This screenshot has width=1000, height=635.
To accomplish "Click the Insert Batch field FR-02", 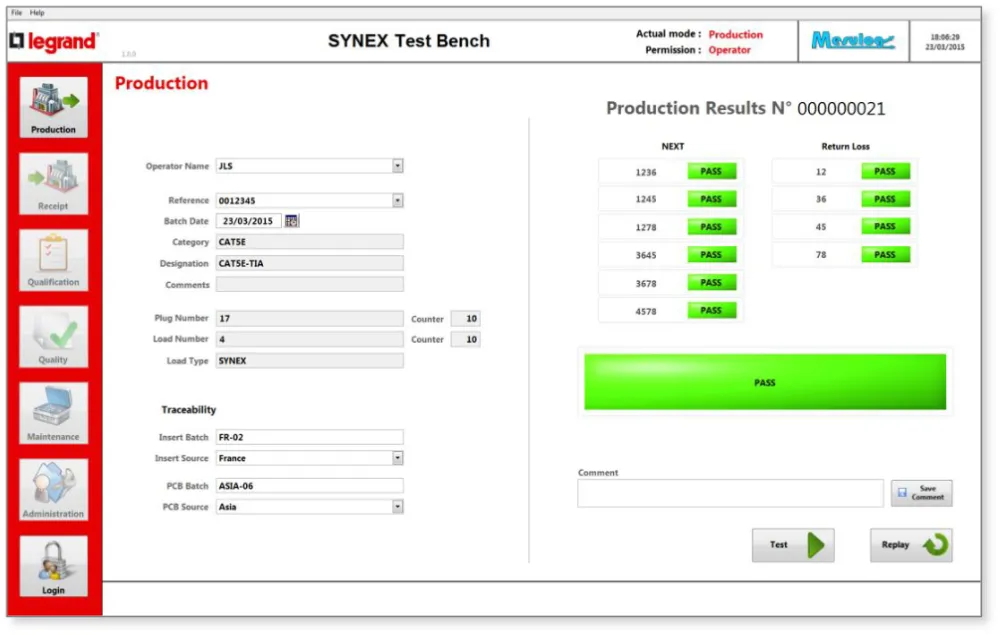I will click(x=309, y=437).
